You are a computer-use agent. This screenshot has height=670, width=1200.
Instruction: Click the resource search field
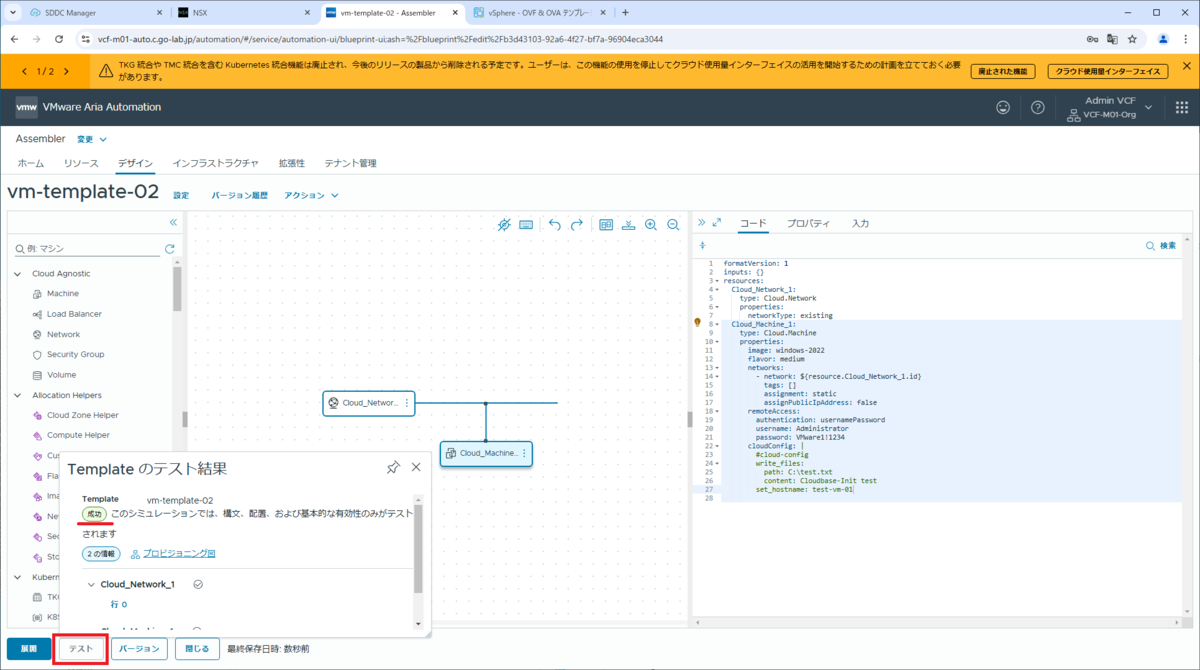86,248
